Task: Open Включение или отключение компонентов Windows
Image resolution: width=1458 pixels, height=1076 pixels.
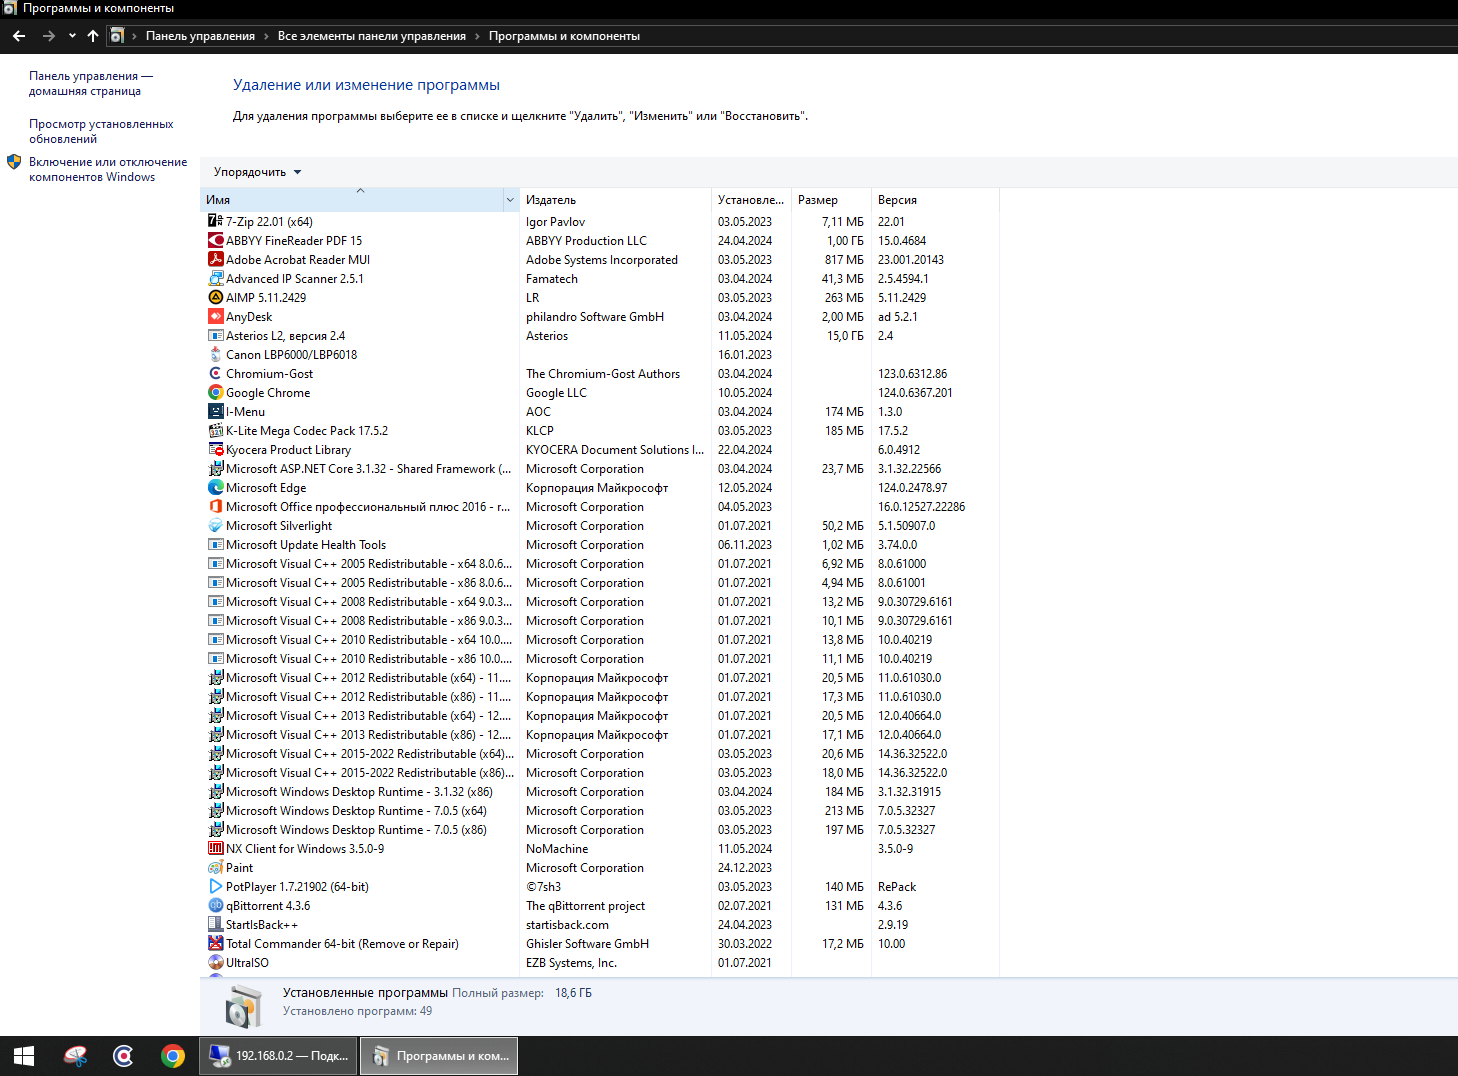Action: coord(107,169)
